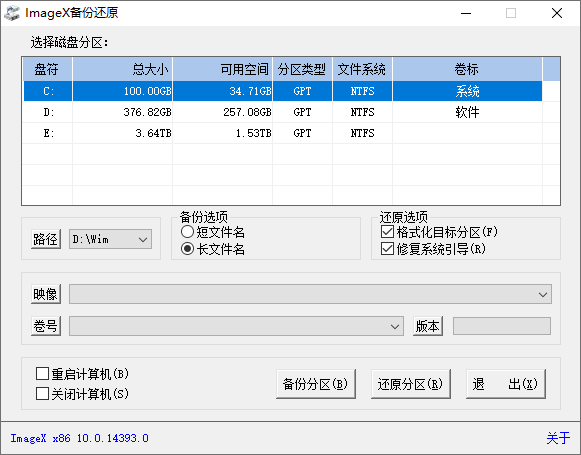Image resolution: width=581 pixels, height=455 pixels.
Task: Click the 3.64TB size cell
Action: (123, 133)
